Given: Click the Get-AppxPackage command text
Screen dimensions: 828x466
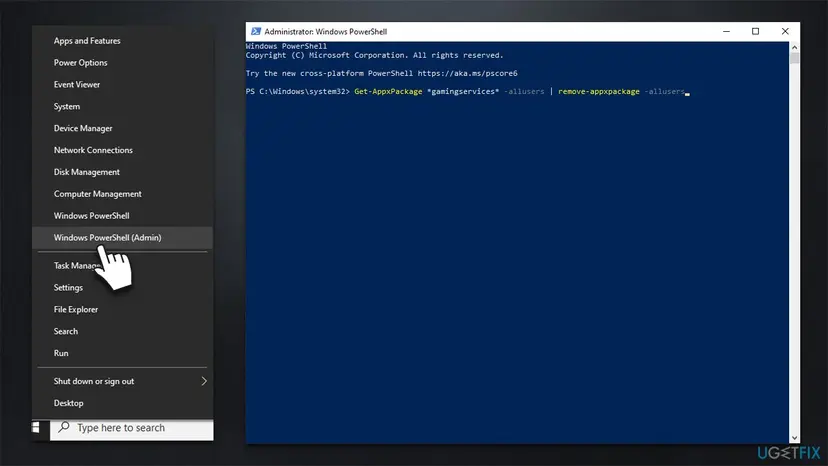Looking at the screenshot, I should [x=388, y=91].
